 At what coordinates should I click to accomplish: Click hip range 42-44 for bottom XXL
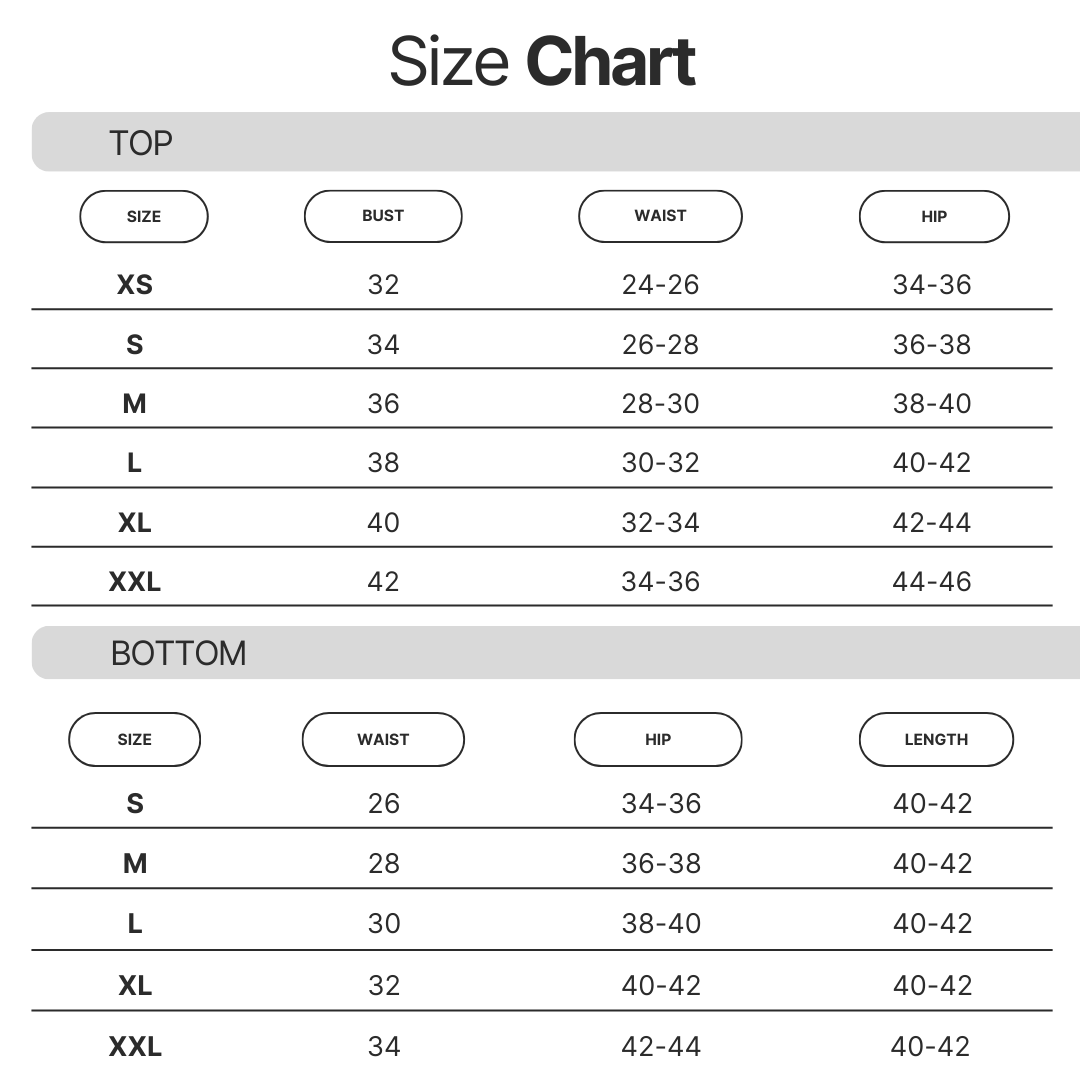661,1047
